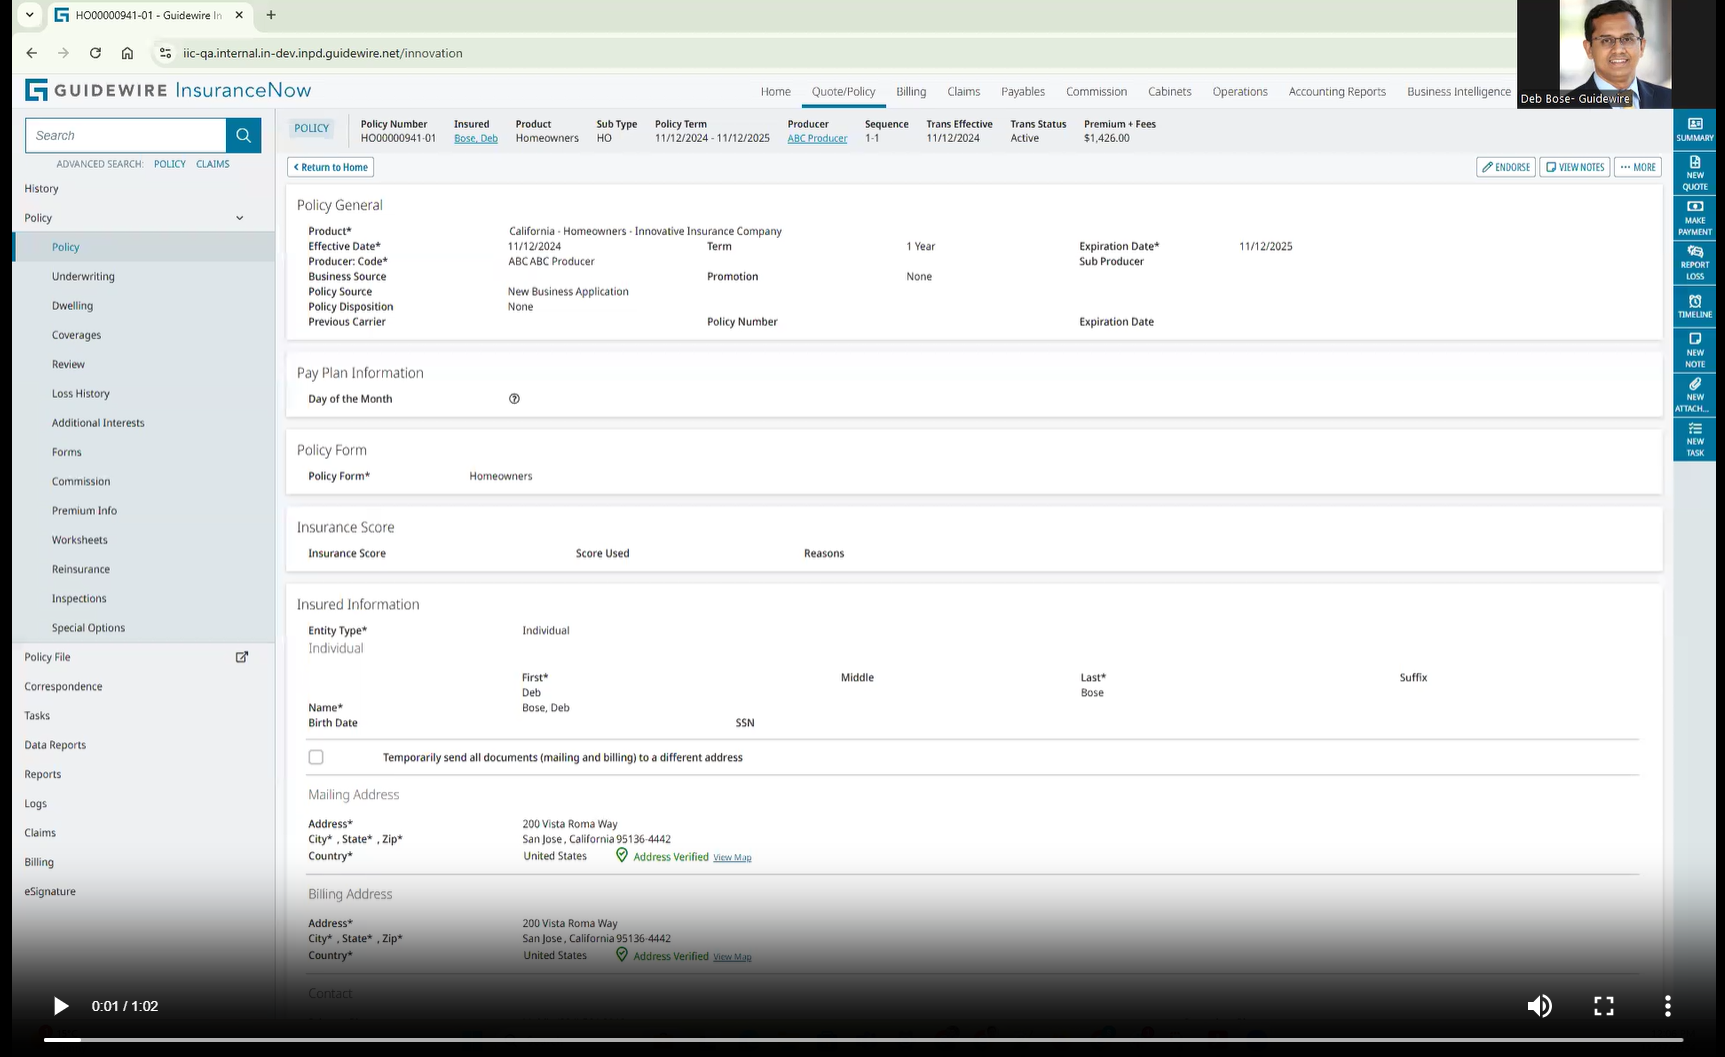Viewport: 1725px width, 1057px height.
Task: Click Day of the Month help icon
Action: tap(514, 399)
